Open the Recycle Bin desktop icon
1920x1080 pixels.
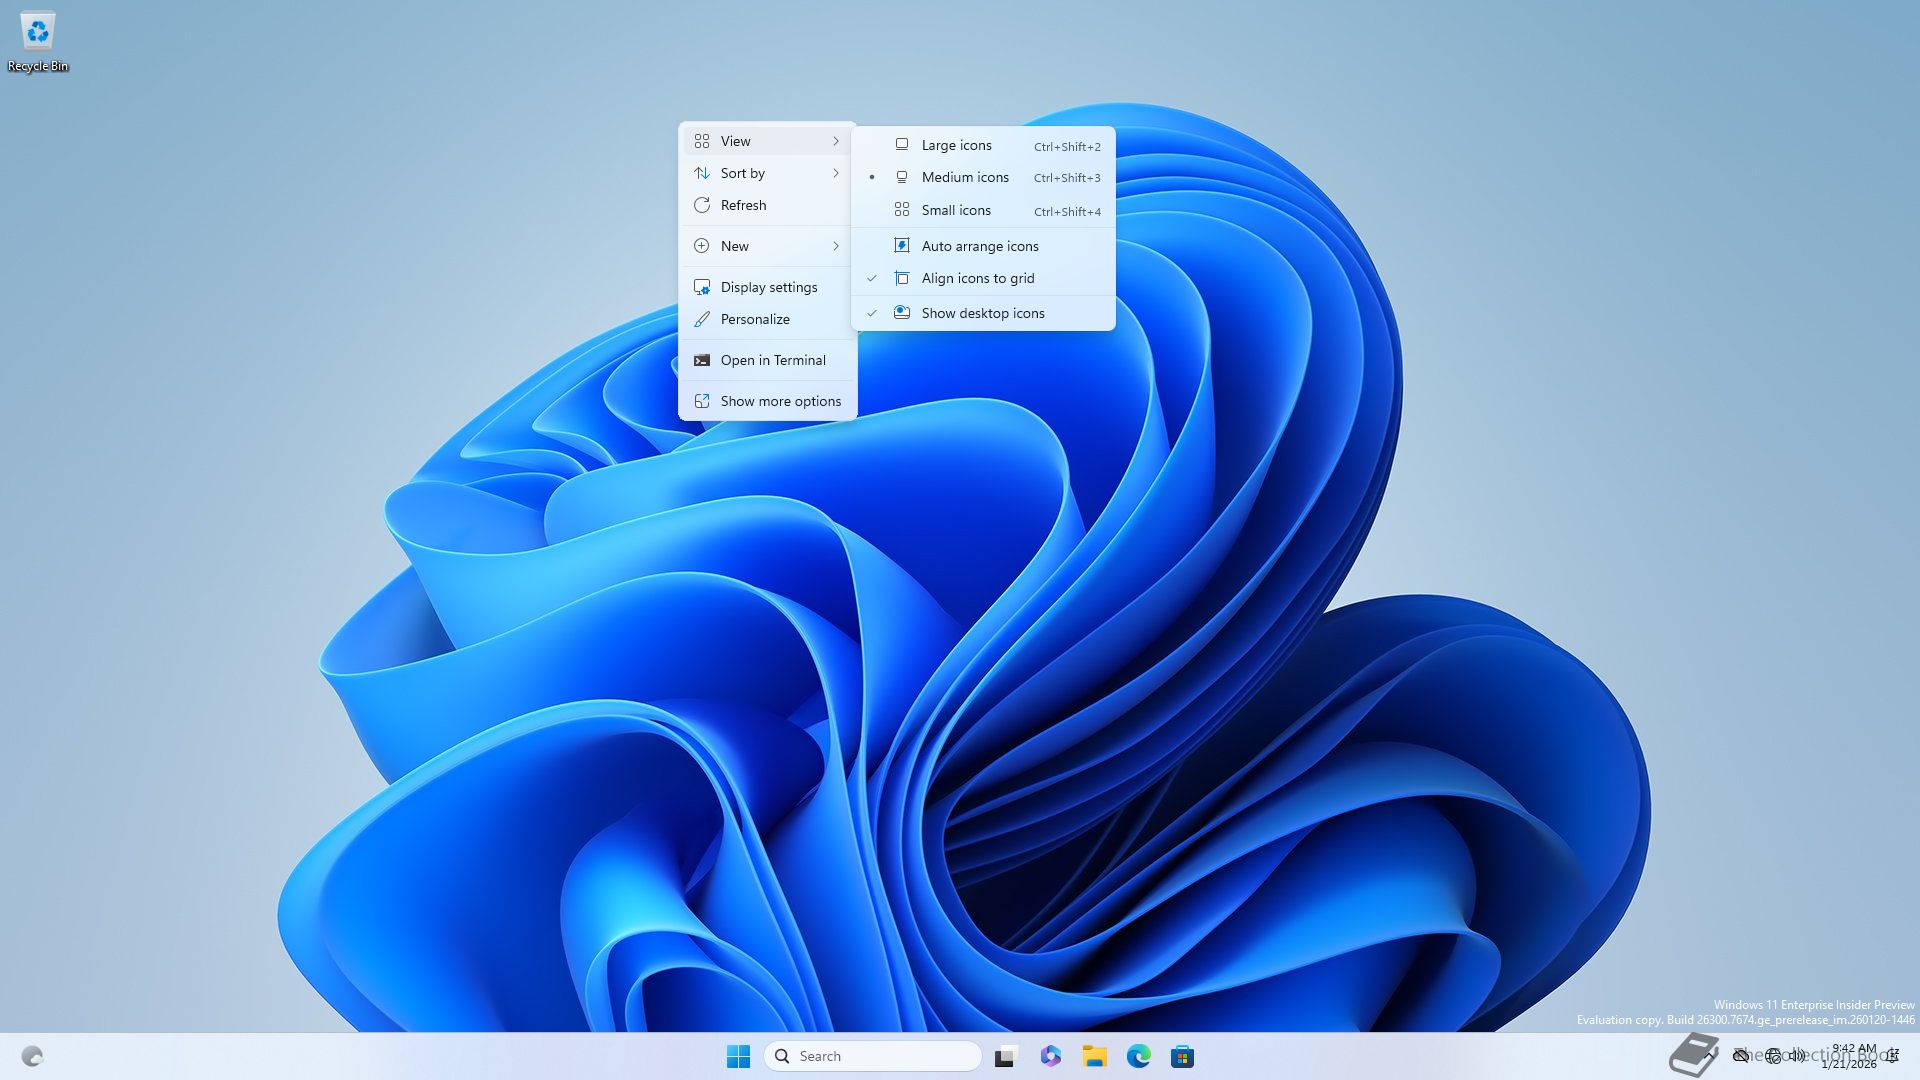tap(37, 40)
